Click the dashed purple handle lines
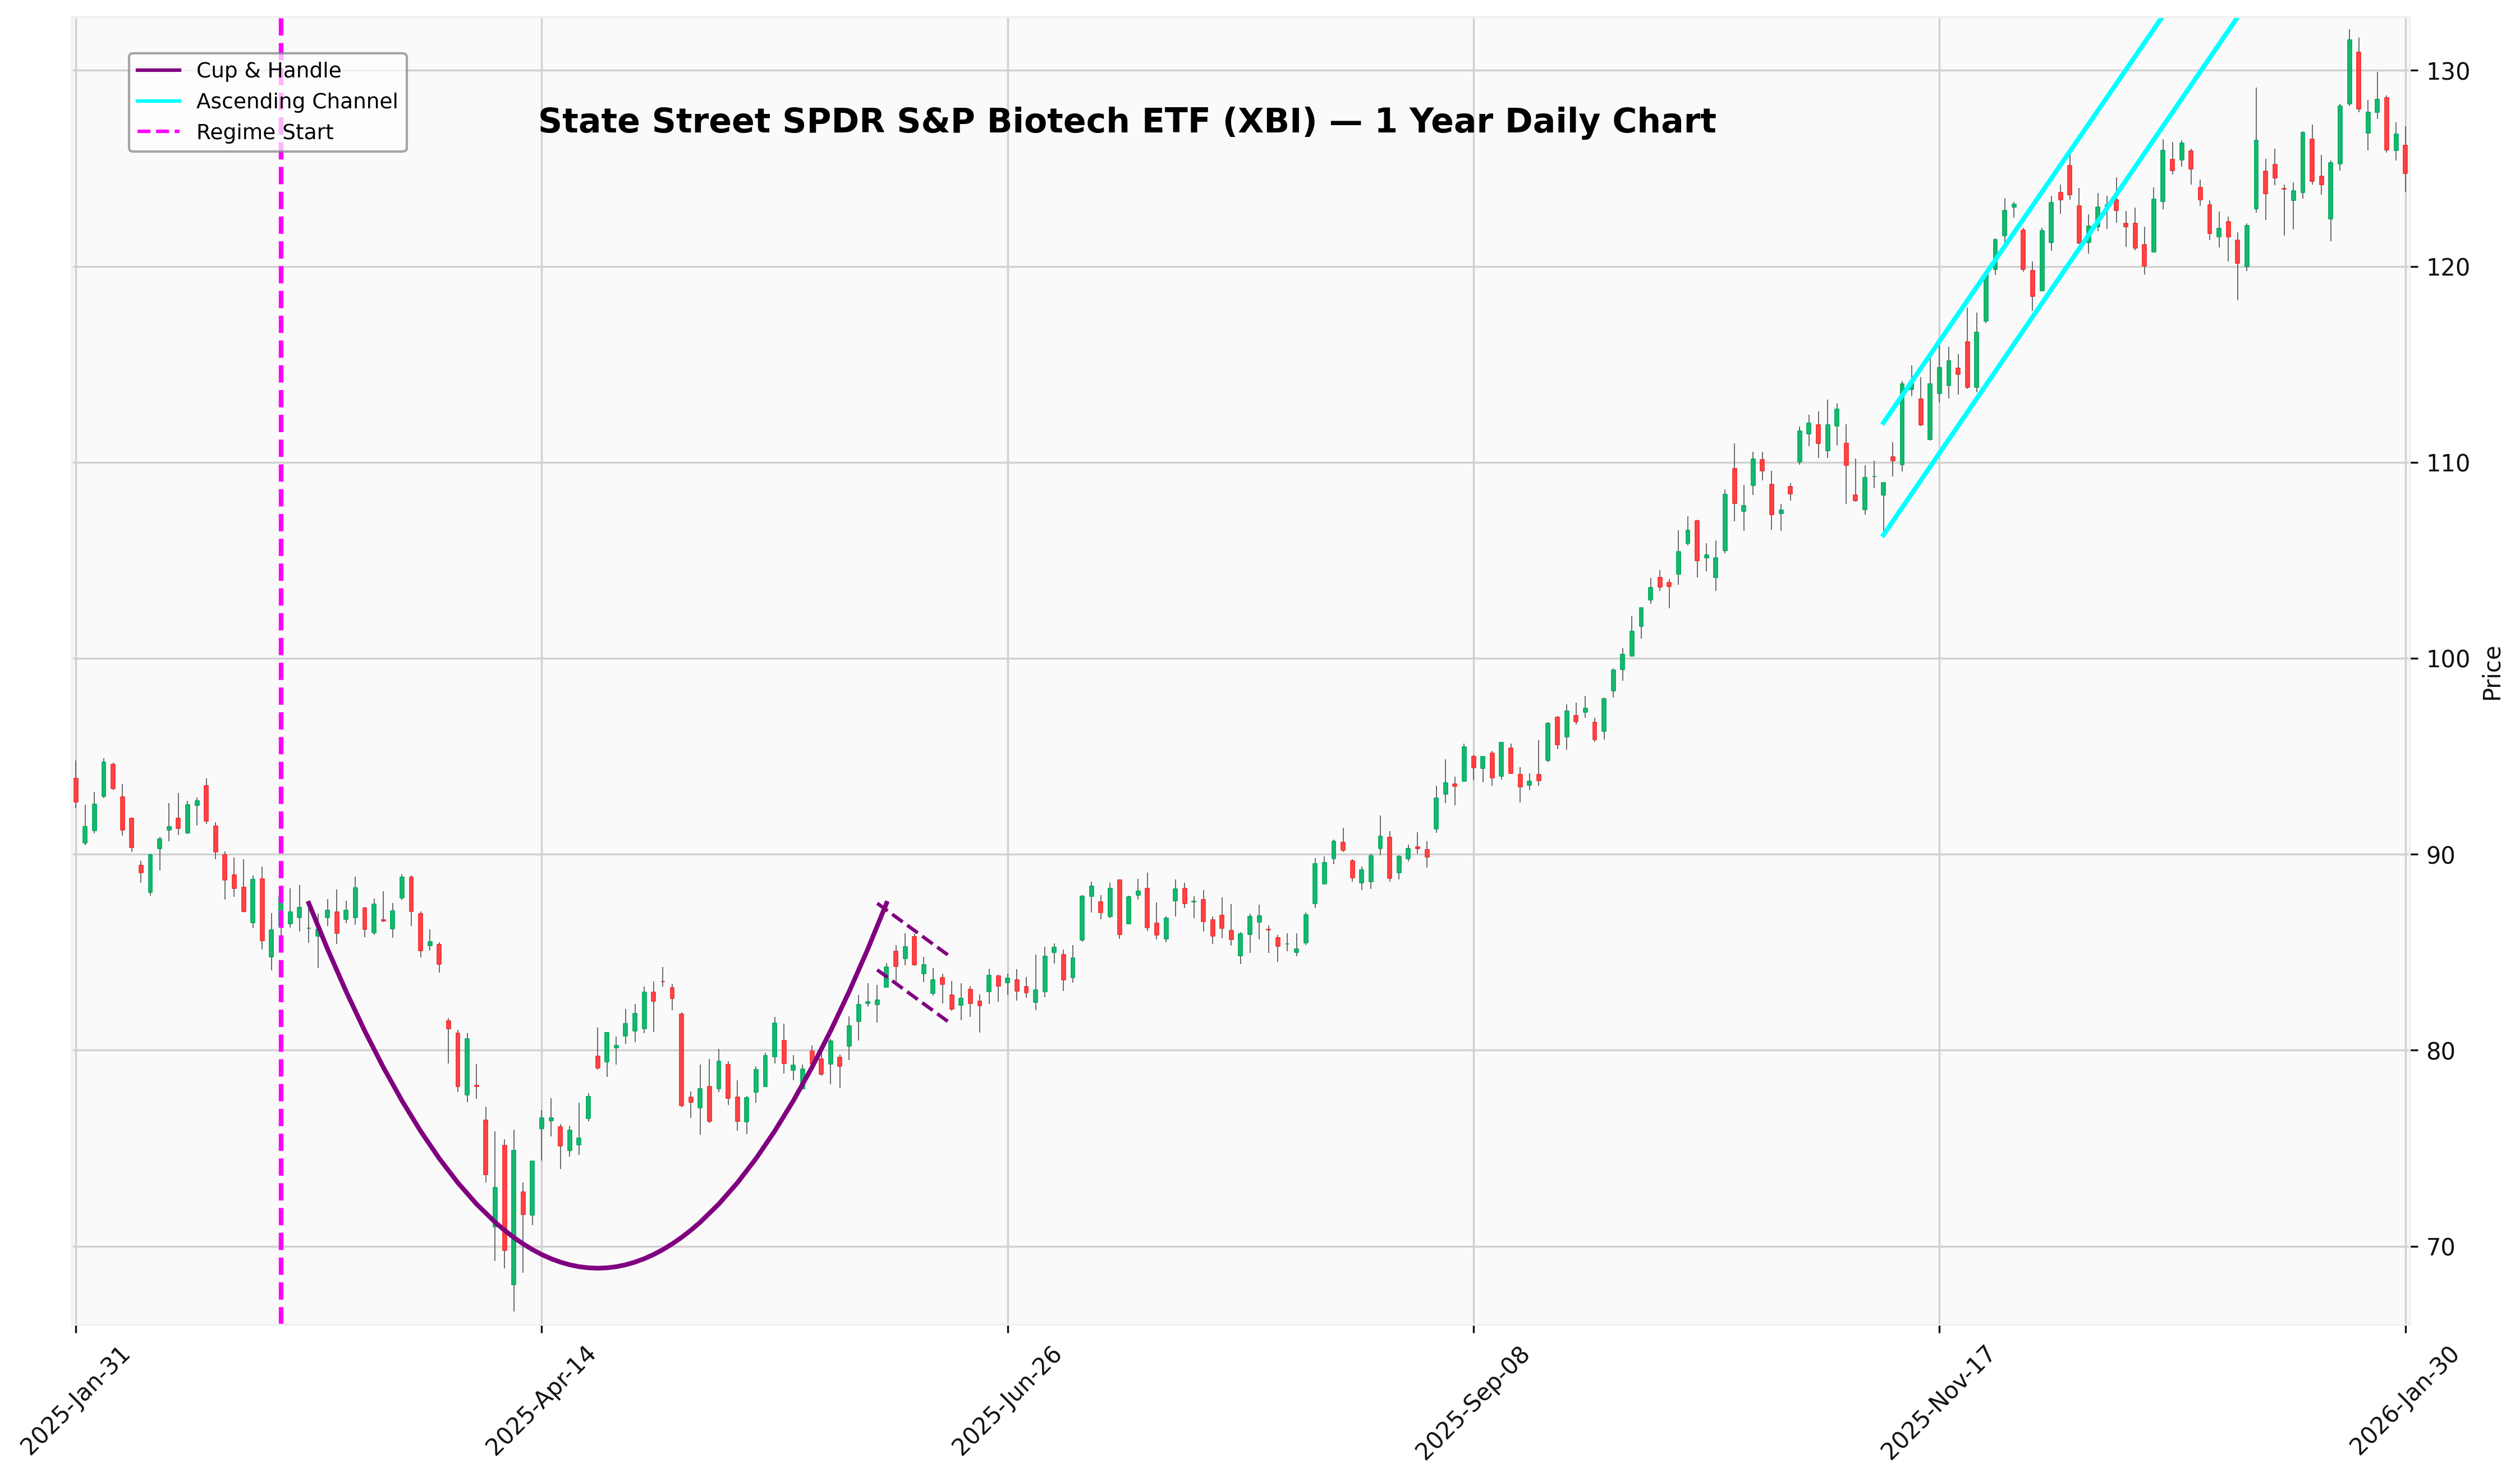This screenshot has width=2520, height=1481. pyautogui.click(x=914, y=929)
